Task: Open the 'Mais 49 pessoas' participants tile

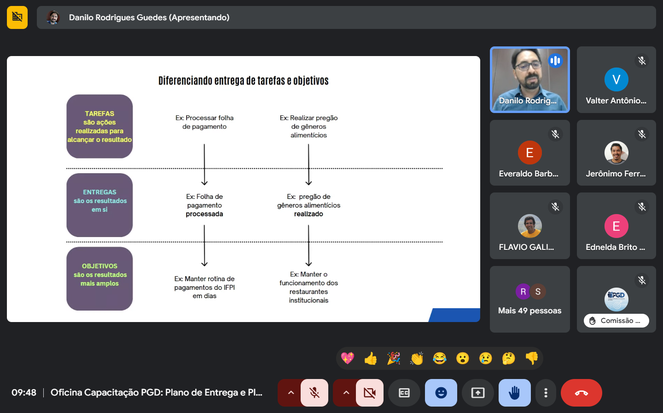Action: (x=529, y=297)
